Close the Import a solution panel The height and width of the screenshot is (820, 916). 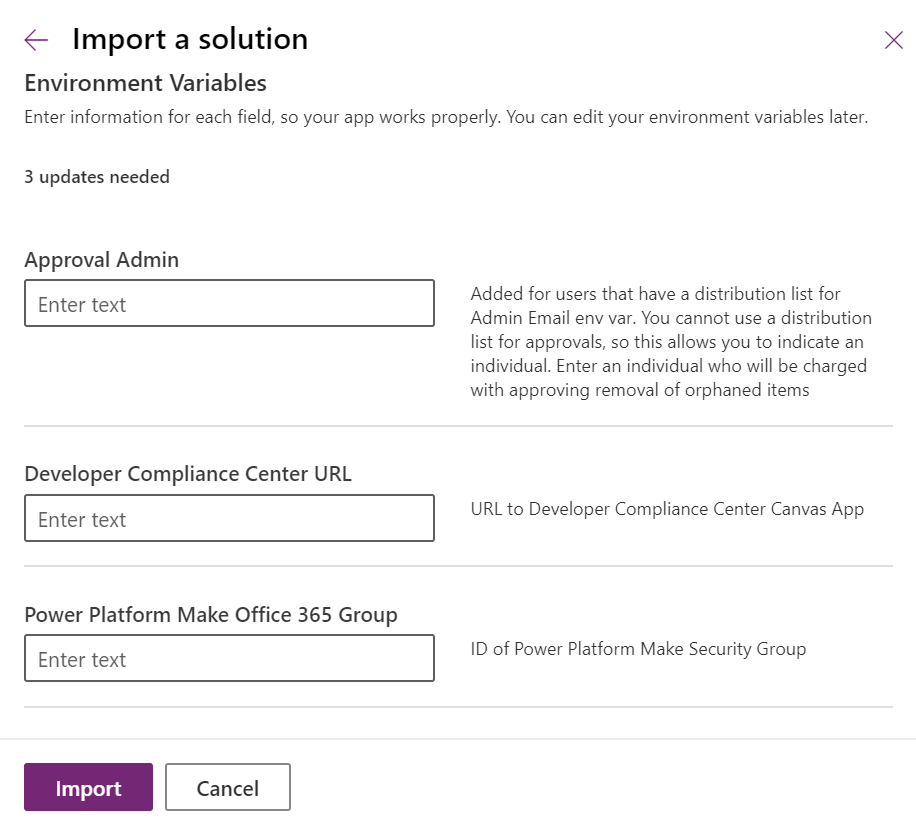pyautogui.click(x=893, y=40)
